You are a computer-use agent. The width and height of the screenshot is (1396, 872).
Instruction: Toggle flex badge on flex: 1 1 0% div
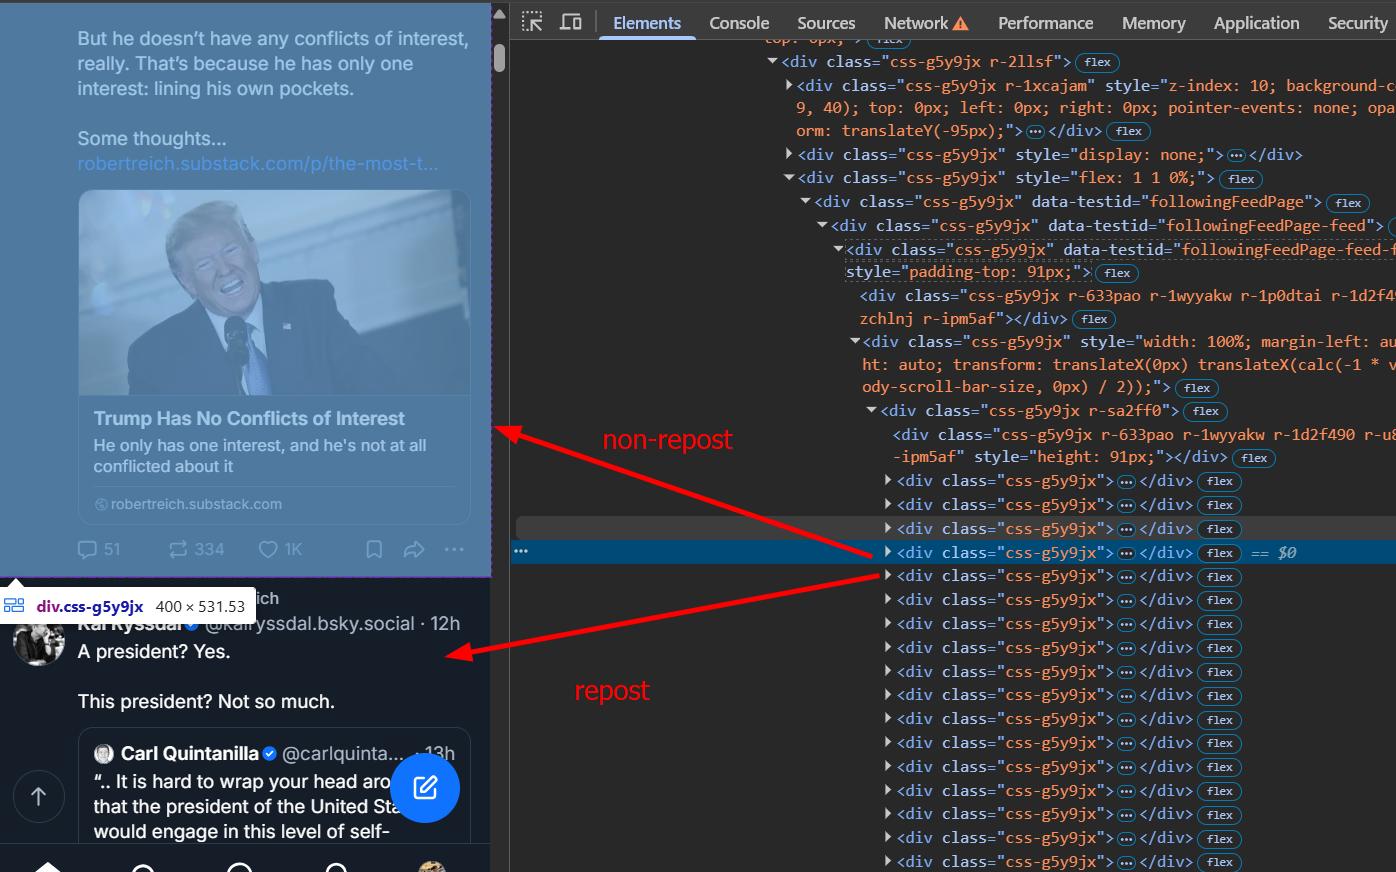click(1241, 179)
